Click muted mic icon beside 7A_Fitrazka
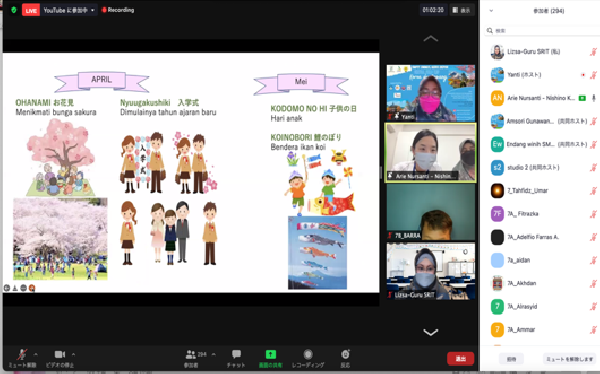The height and width of the screenshot is (374, 600). tap(593, 214)
